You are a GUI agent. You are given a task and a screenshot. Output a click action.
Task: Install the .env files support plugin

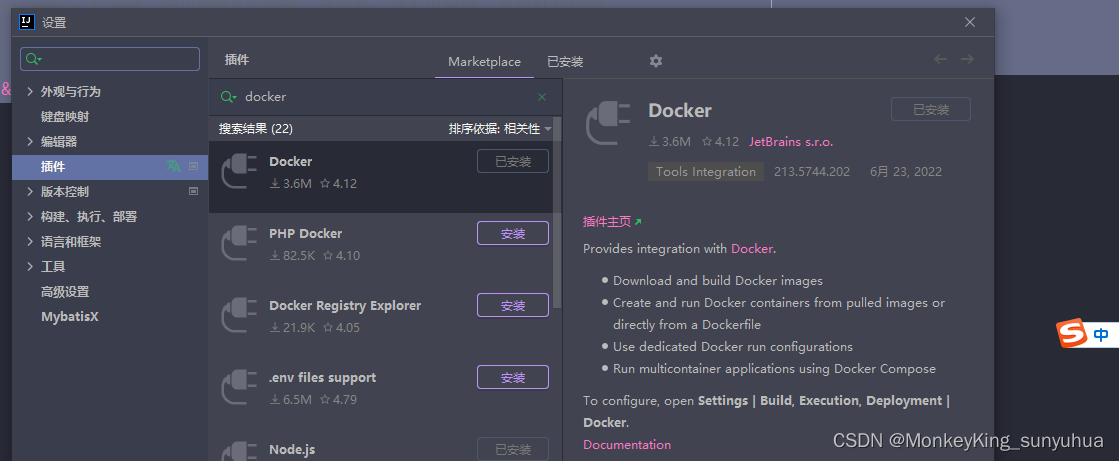[x=512, y=378]
